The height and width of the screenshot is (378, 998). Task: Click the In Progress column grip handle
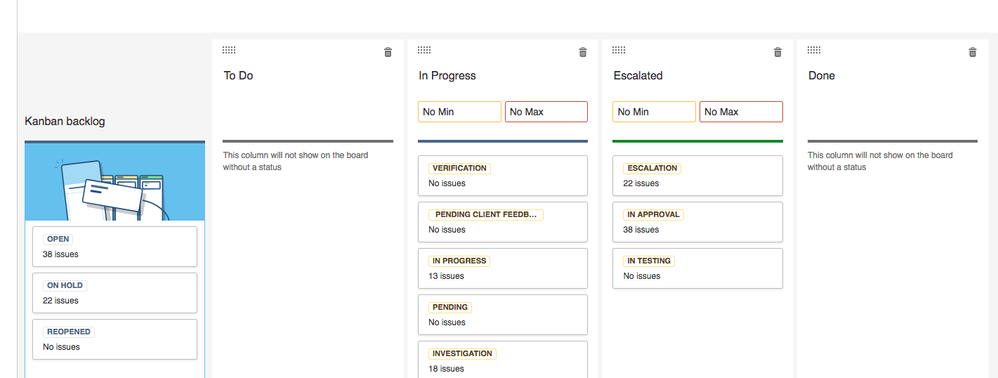[424, 50]
